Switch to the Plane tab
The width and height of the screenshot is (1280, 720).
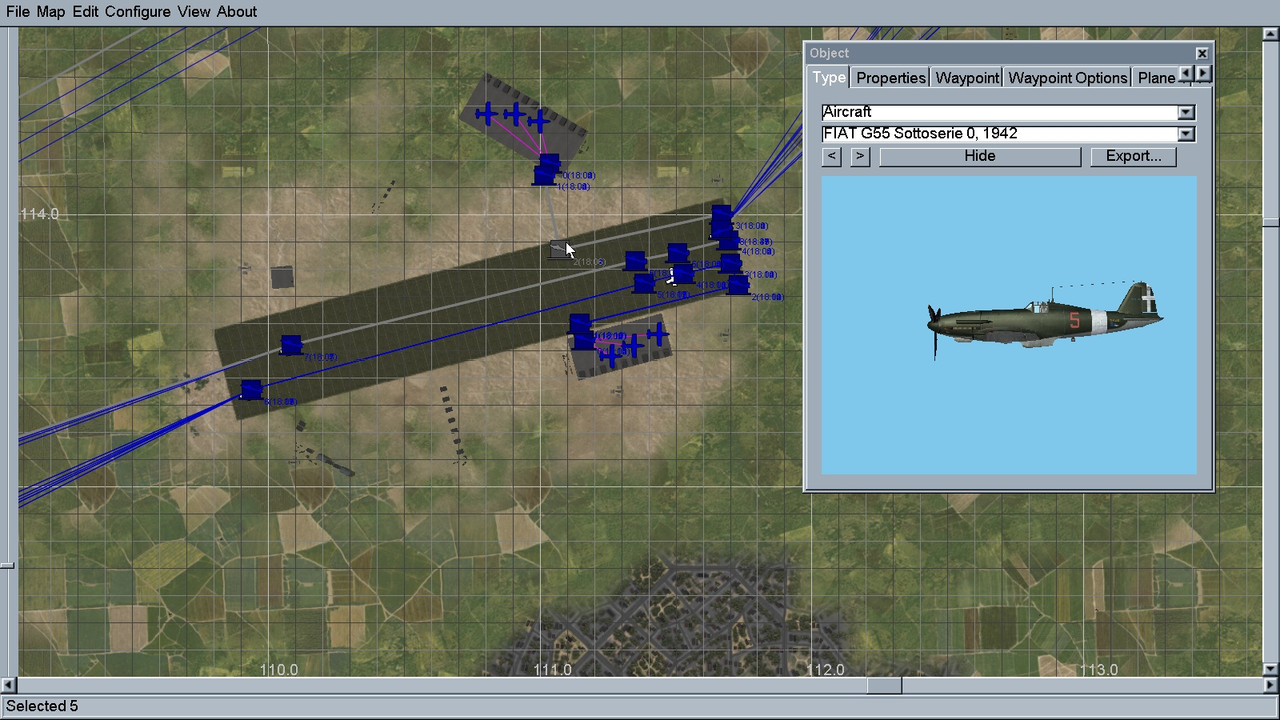[1156, 78]
